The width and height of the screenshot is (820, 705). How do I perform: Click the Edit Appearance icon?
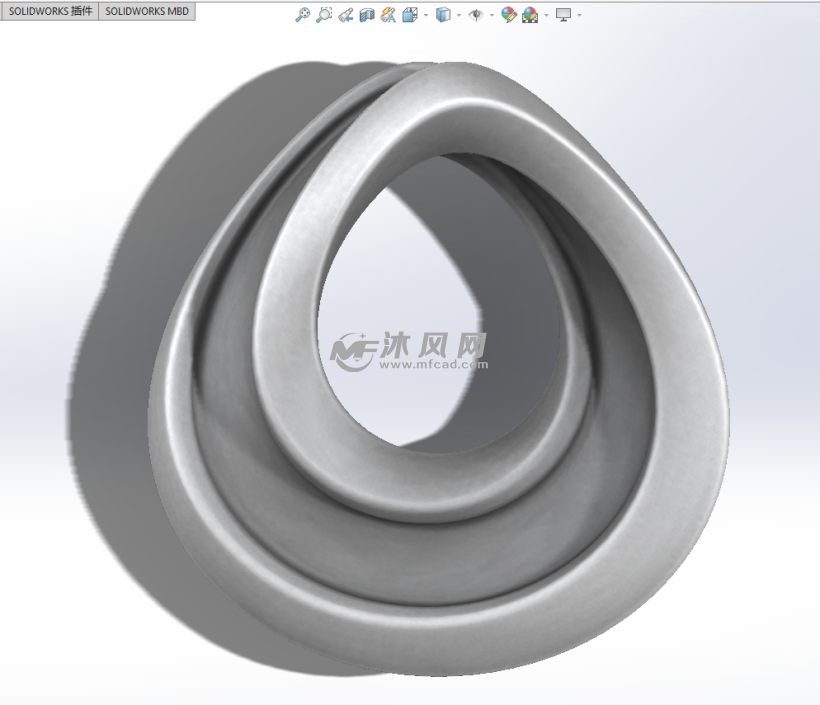pos(508,15)
